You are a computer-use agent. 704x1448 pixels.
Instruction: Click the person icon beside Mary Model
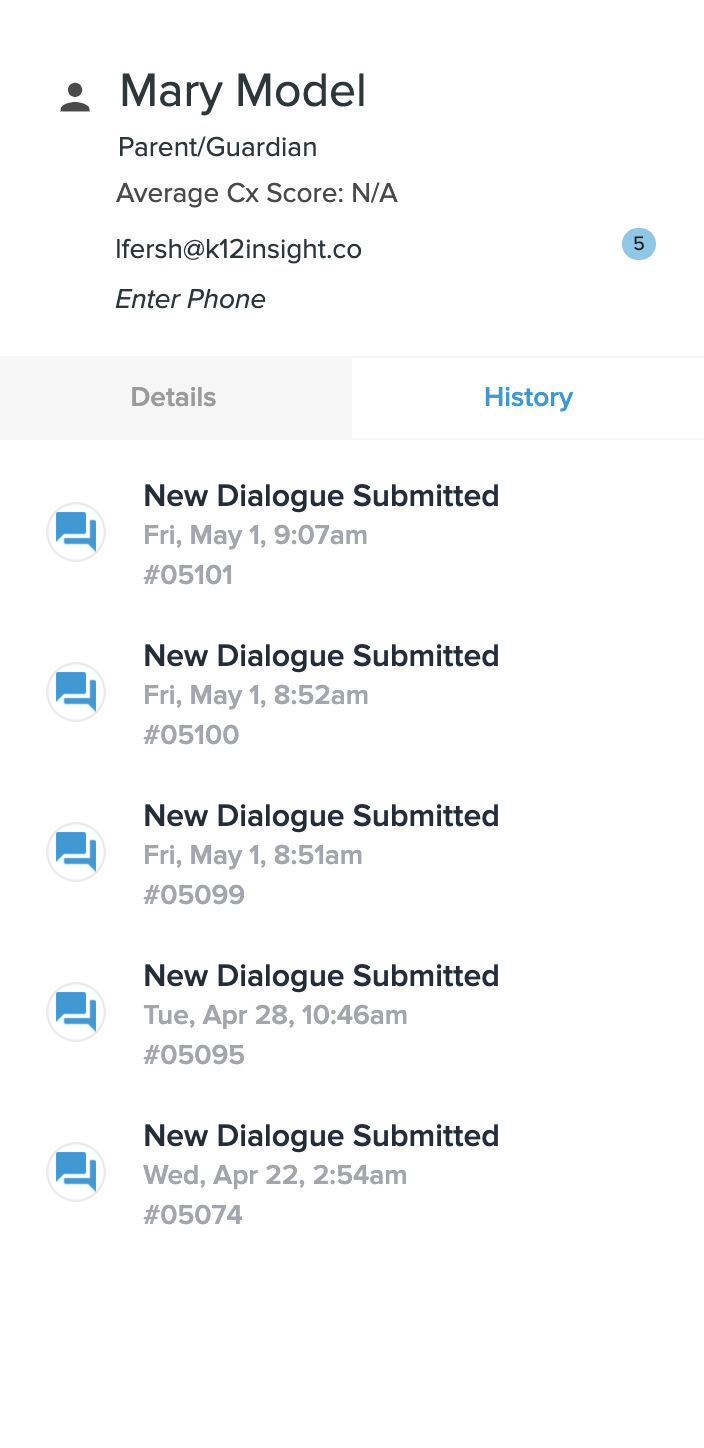pos(75,97)
